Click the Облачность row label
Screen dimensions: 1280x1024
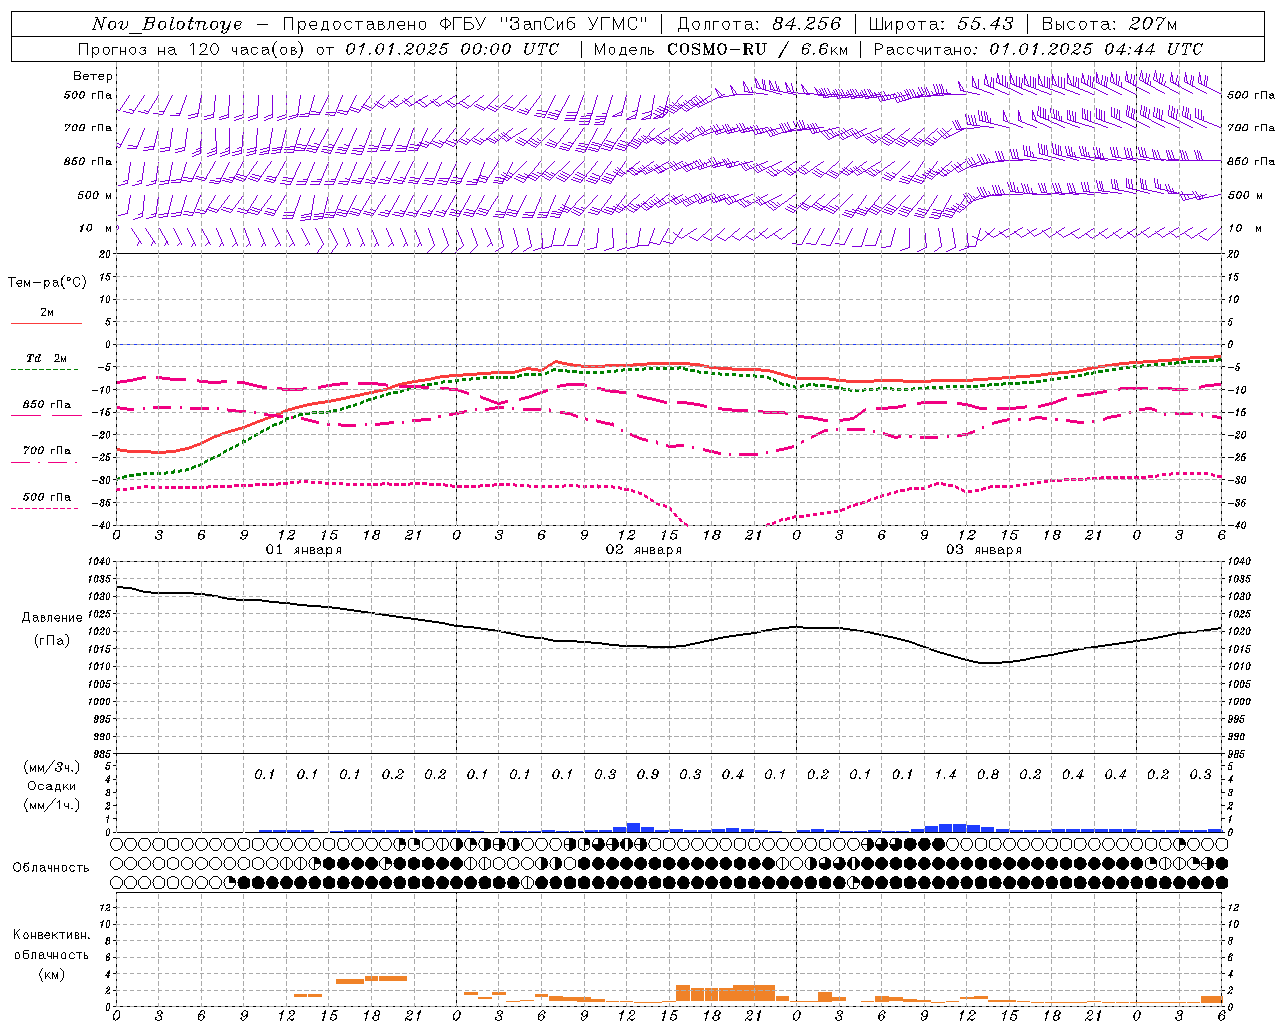(x=51, y=867)
